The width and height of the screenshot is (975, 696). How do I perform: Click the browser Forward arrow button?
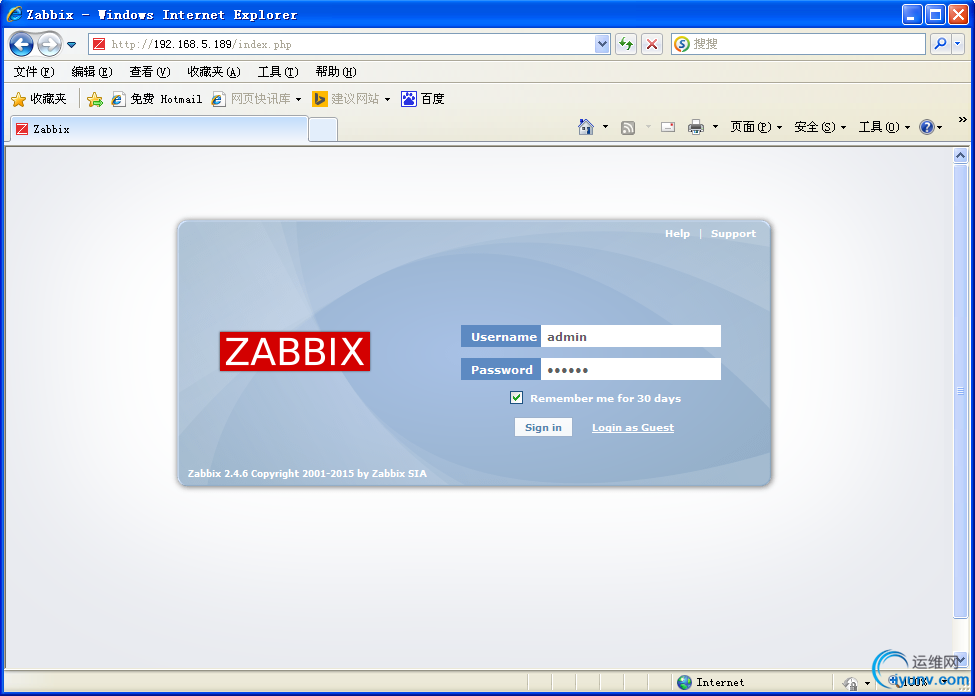(x=49, y=44)
